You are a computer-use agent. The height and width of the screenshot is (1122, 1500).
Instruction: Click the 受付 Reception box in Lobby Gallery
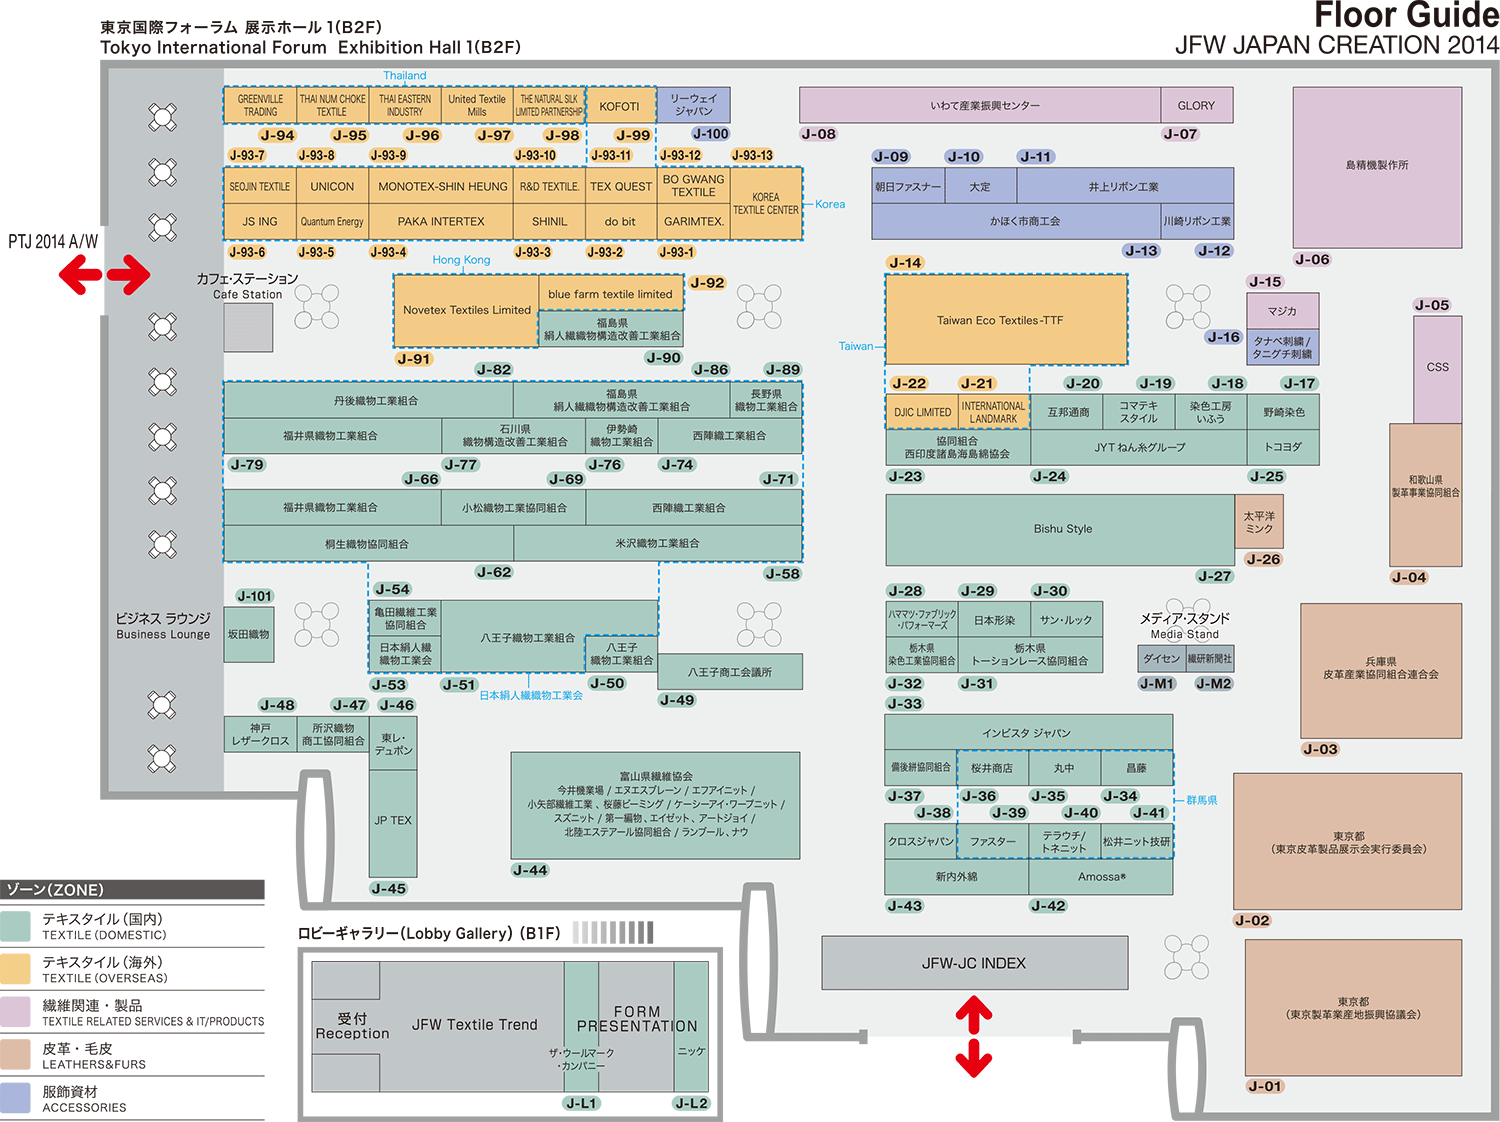coord(347,1027)
